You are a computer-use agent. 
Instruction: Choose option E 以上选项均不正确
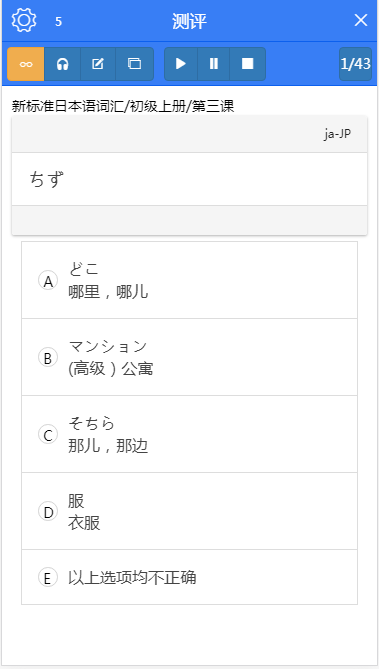tap(190, 578)
